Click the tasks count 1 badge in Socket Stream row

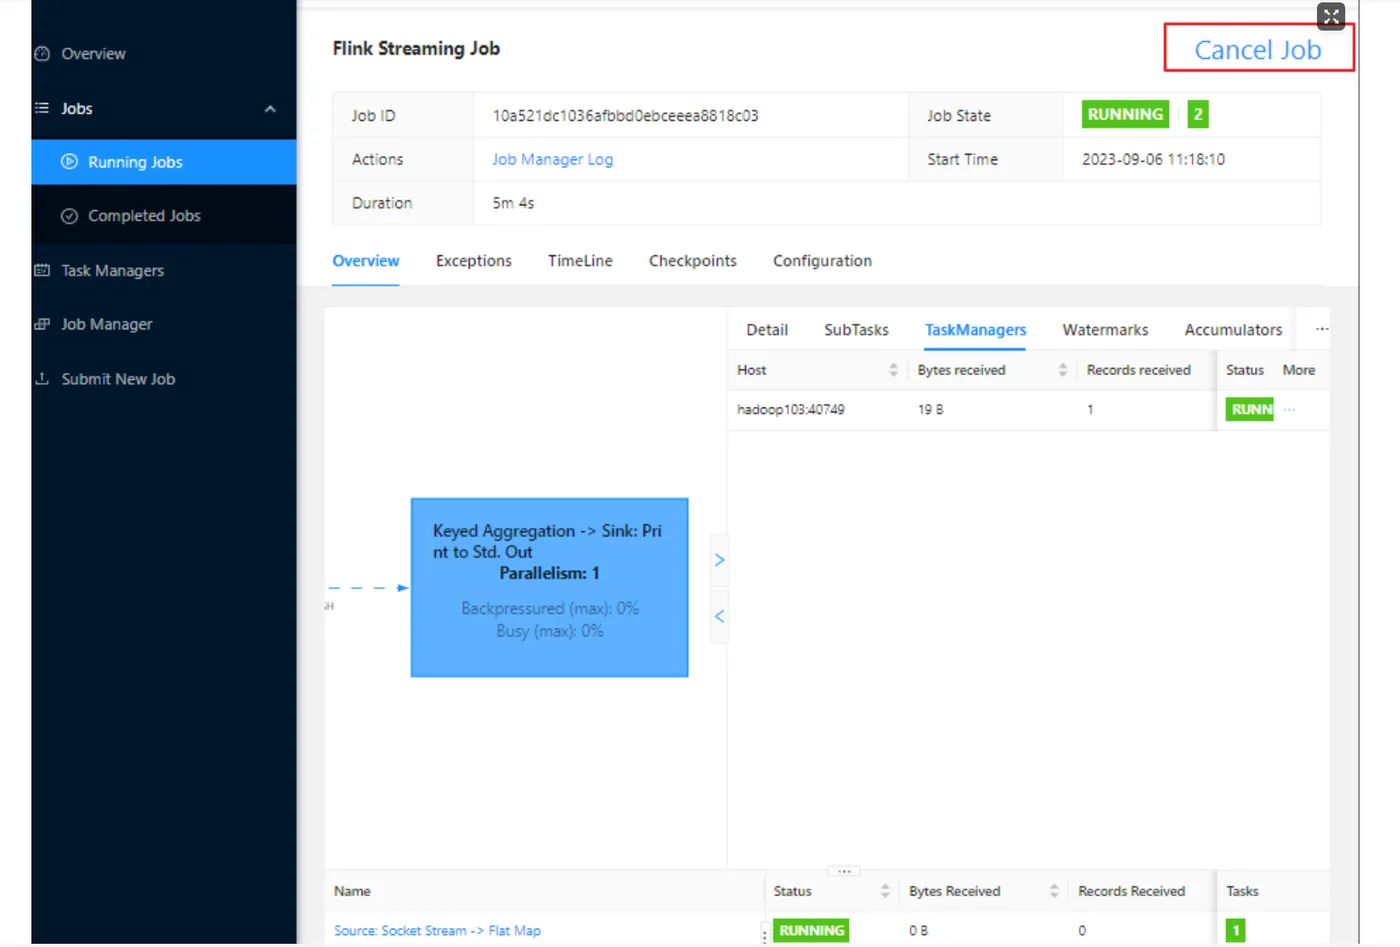pos(1236,931)
